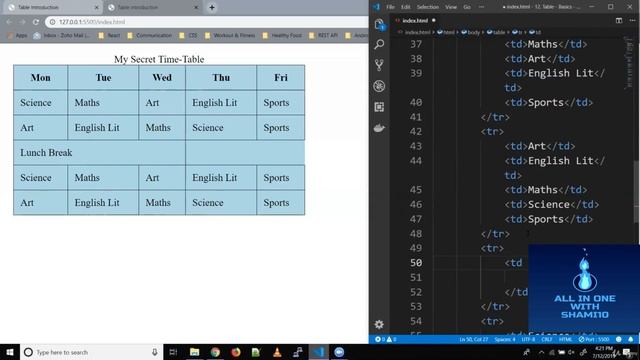Open the React bookmarks folder
This screenshot has height=360, width=640.
click(109, 36)
